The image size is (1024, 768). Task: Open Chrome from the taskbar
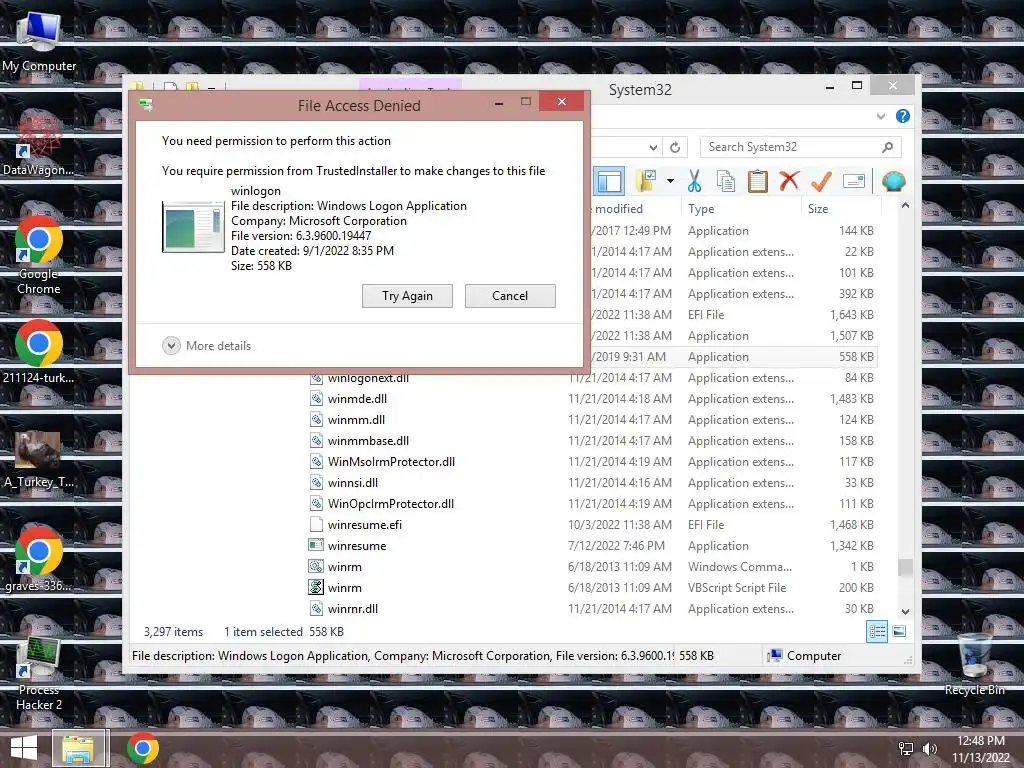tap(142, 748)
